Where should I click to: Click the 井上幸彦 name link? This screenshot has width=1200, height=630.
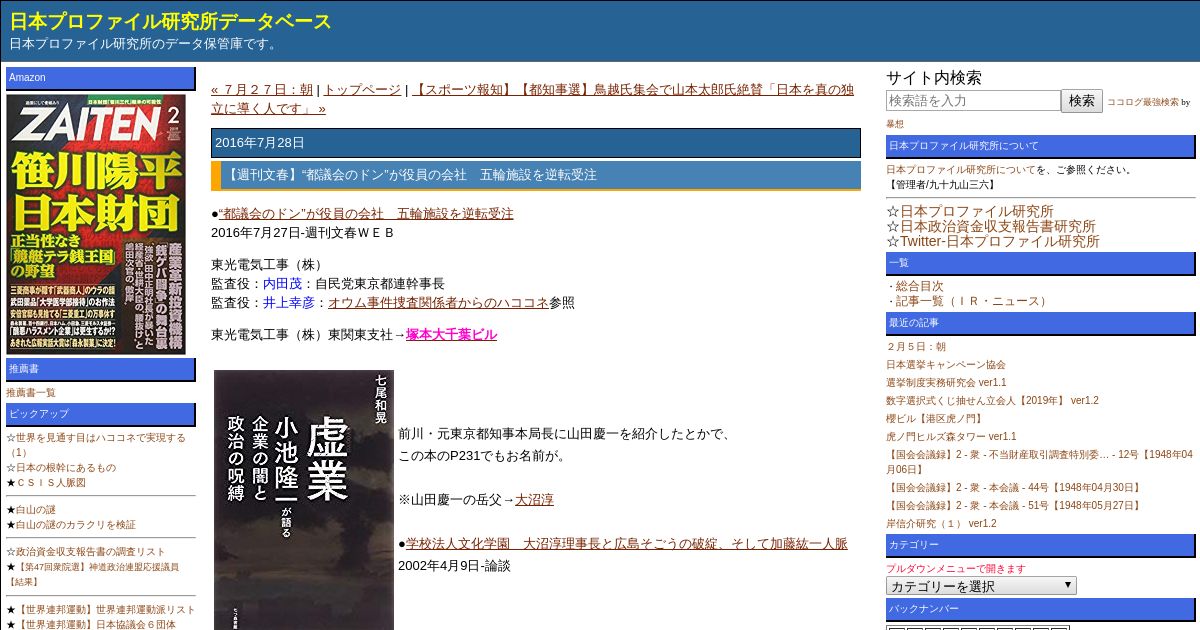click(288, 302)
